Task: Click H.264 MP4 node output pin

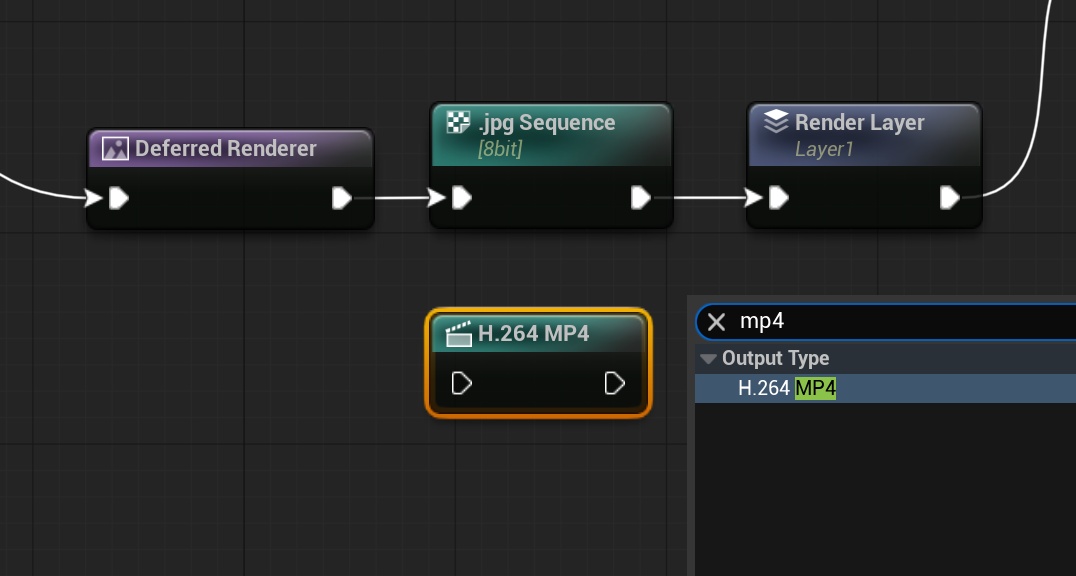Action: click(615, 383)
